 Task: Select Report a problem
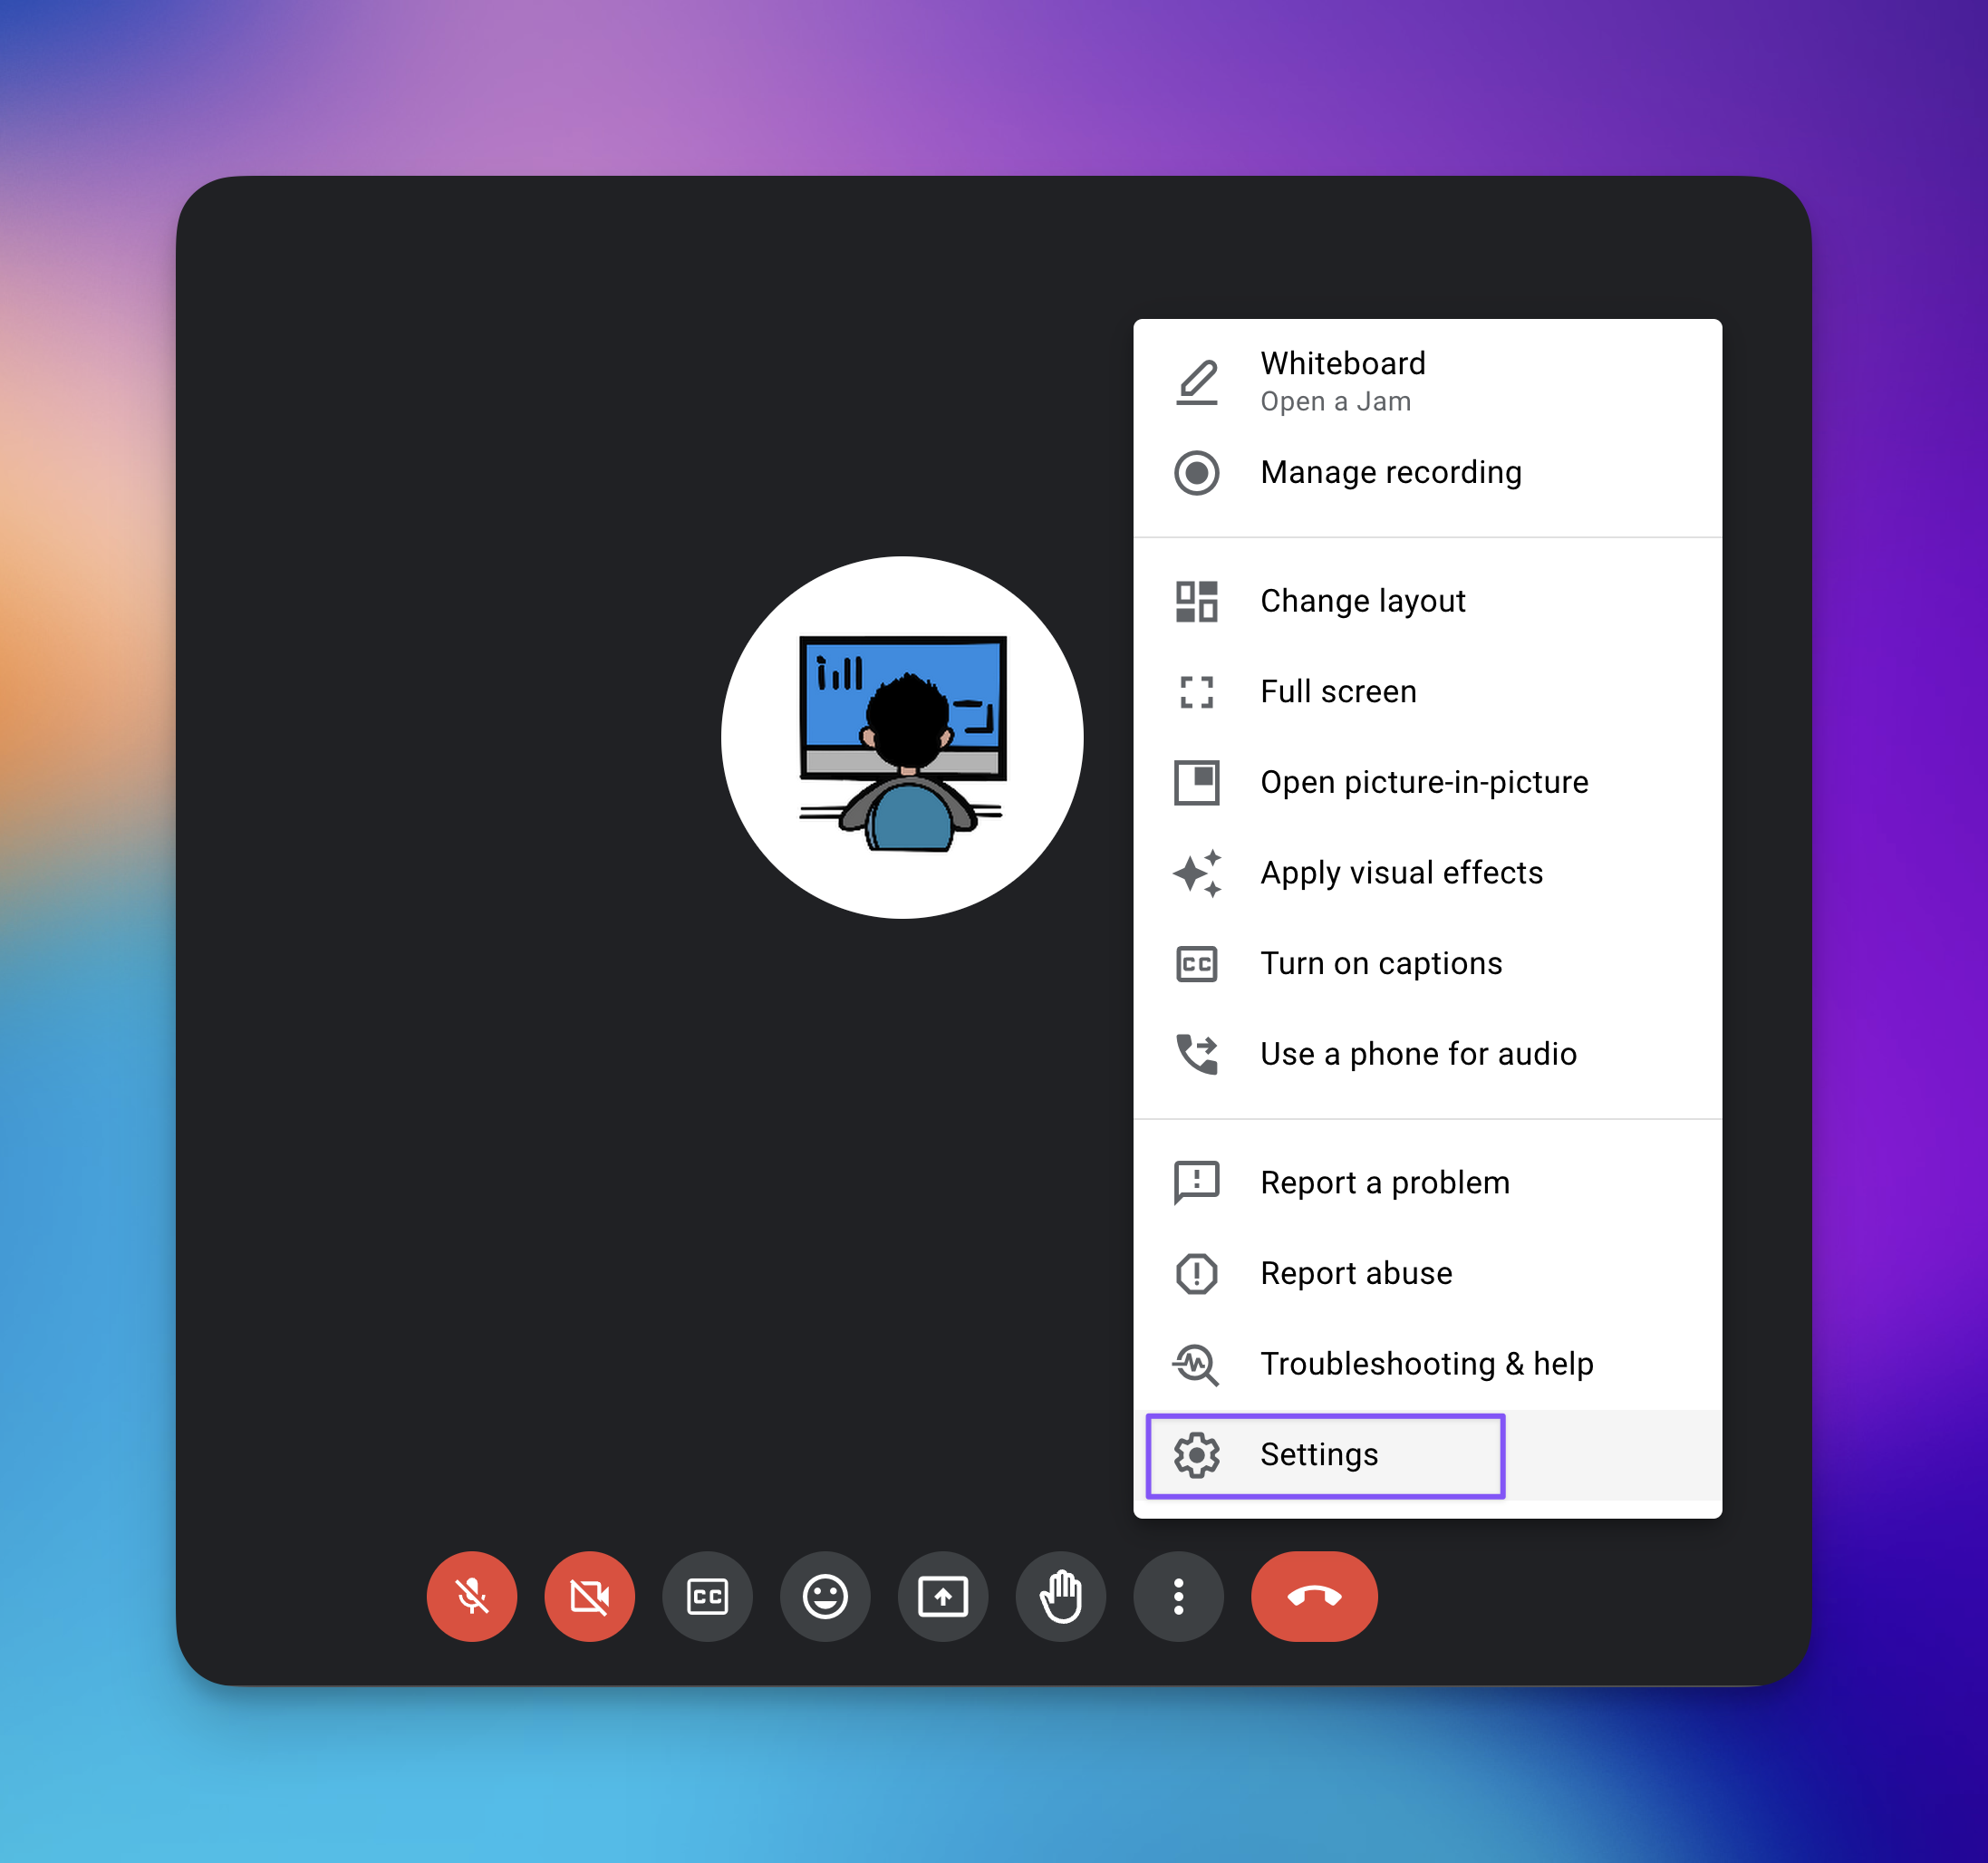click(1384, 1183)
